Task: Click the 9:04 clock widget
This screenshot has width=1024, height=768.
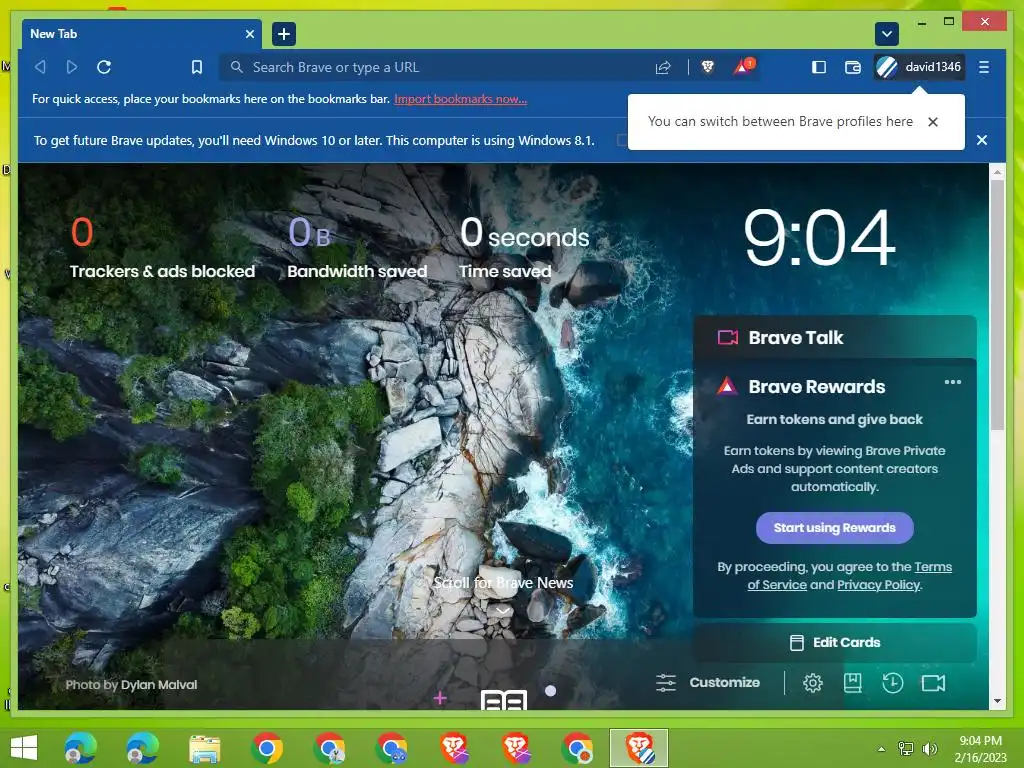Action: click(x=819, y=237)
